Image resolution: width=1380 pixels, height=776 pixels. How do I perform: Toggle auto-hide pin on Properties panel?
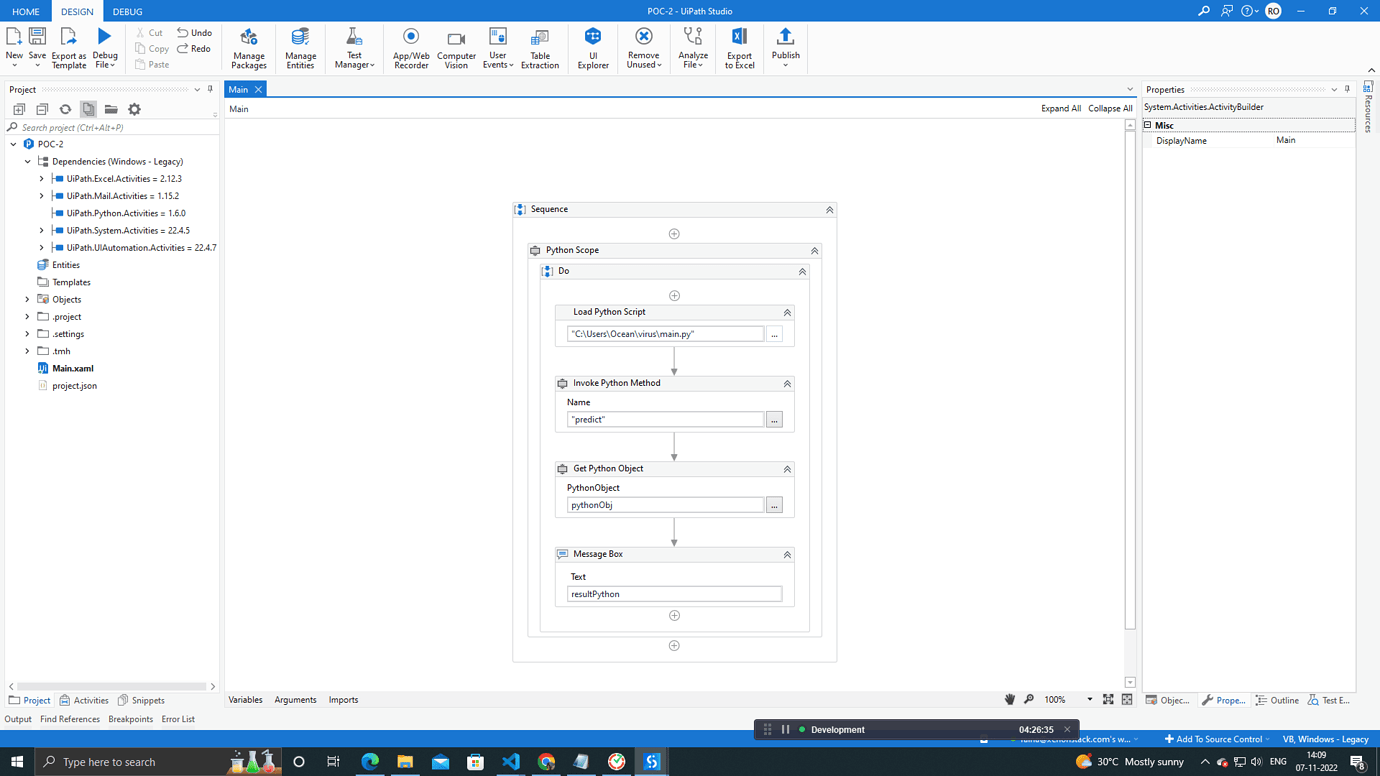pyautogui.click(x=1347, y=90)
